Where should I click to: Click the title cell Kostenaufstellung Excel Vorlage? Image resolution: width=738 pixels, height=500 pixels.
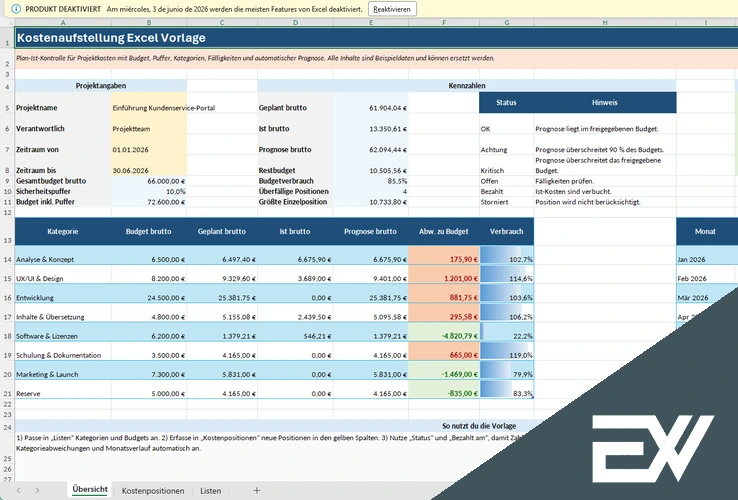[377, 38]
